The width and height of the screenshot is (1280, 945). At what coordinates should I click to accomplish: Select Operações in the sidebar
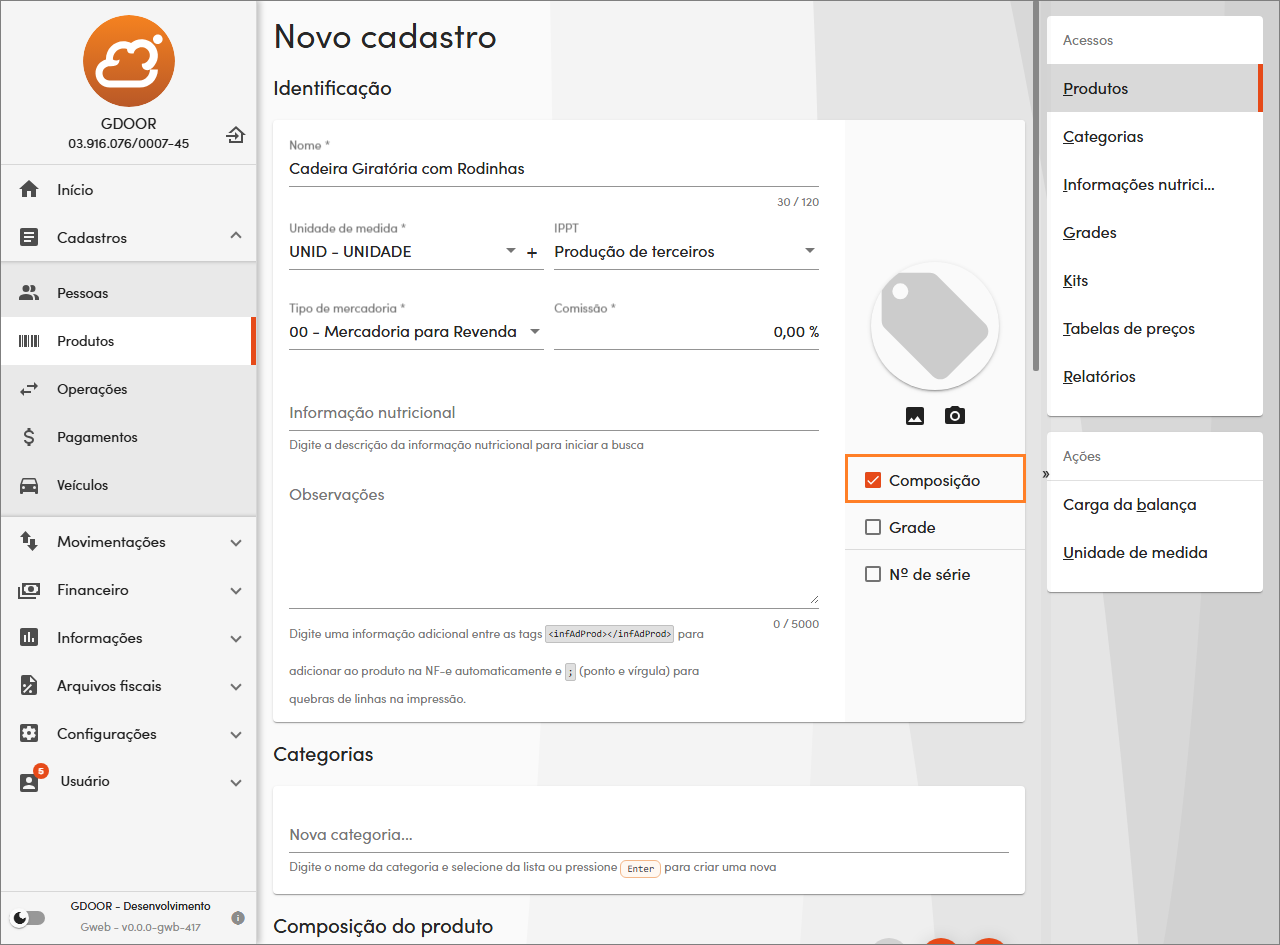click(x=92, y=389)
